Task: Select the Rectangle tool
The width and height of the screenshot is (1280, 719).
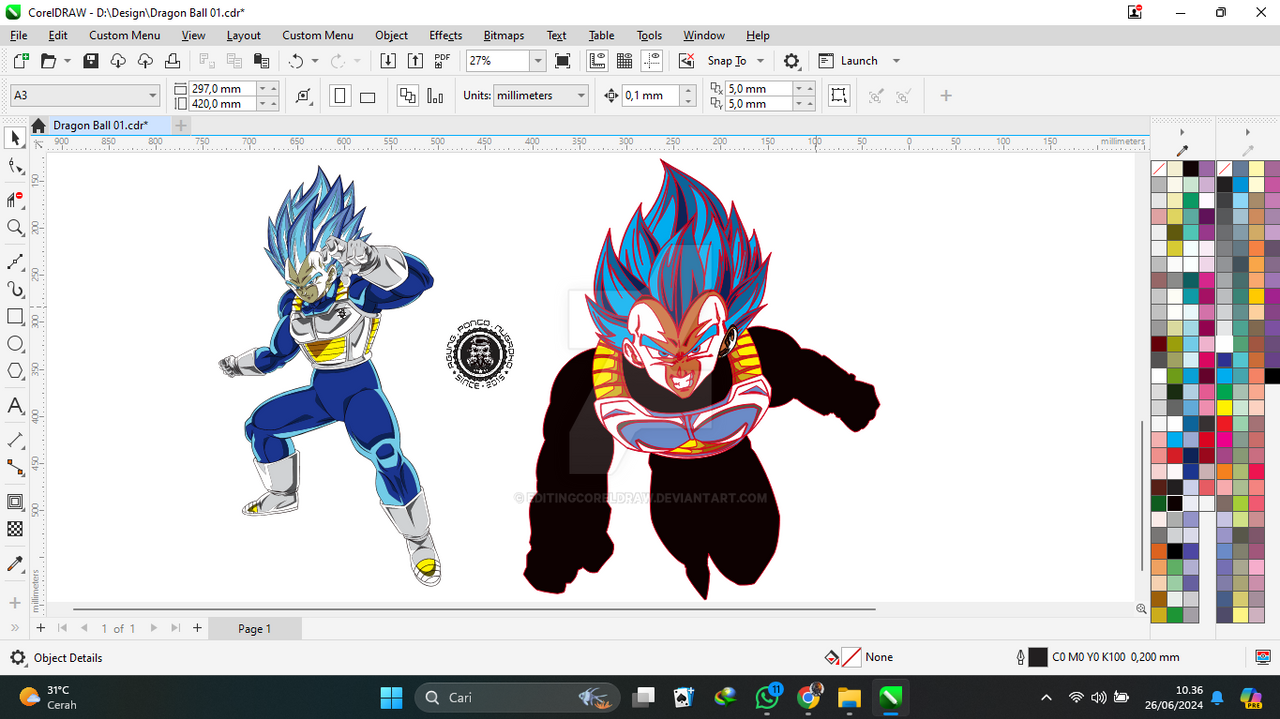Action: pos(15,317)
